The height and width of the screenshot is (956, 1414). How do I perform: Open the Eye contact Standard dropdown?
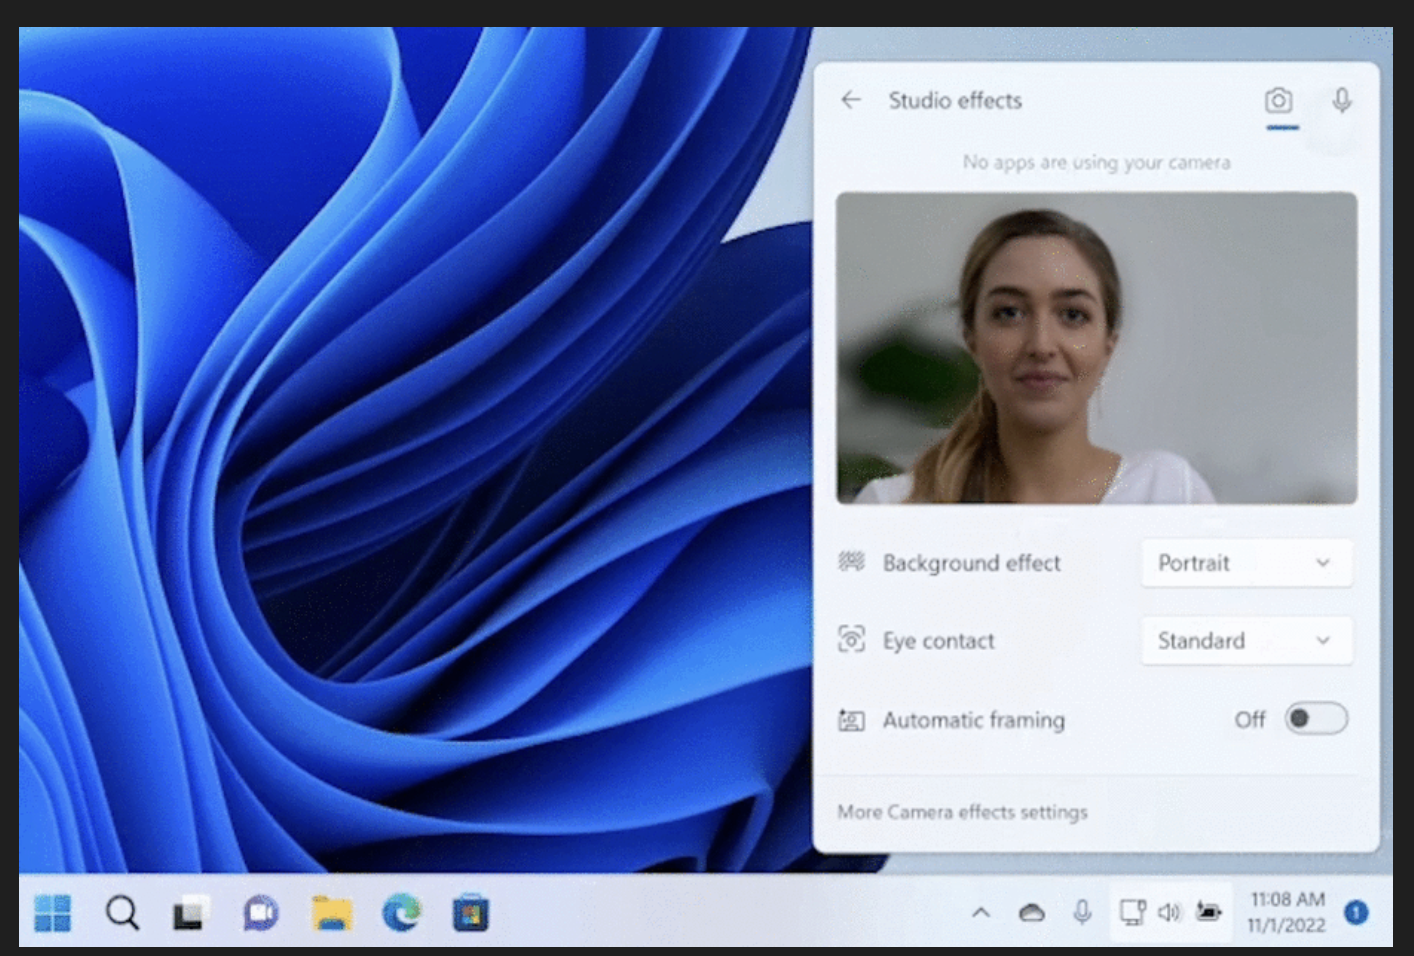coord(1246,640)
